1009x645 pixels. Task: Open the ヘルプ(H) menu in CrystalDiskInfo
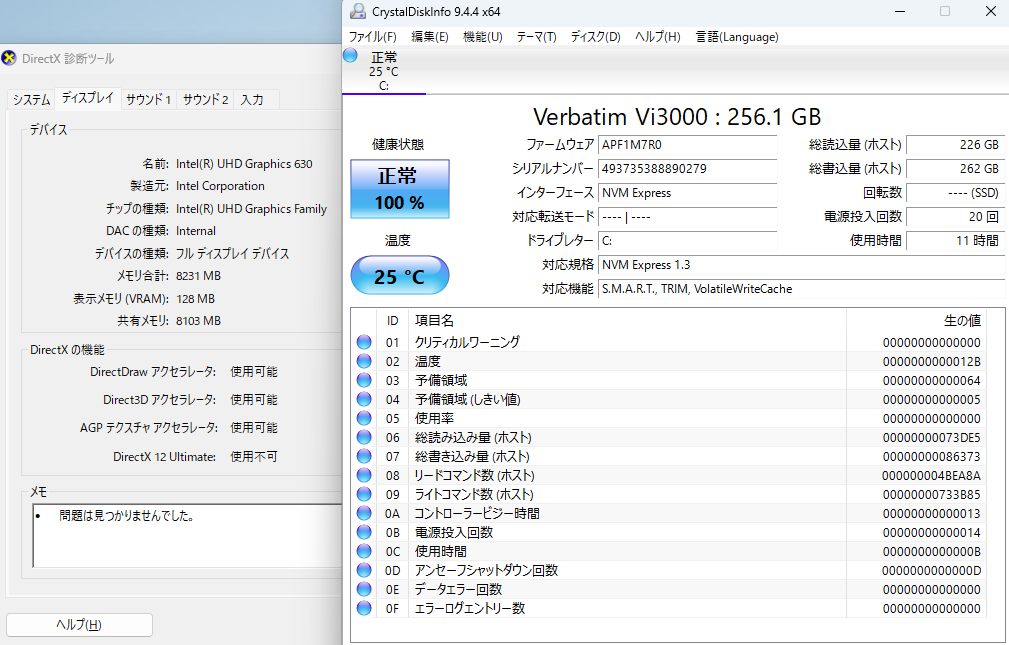[658, 37]
